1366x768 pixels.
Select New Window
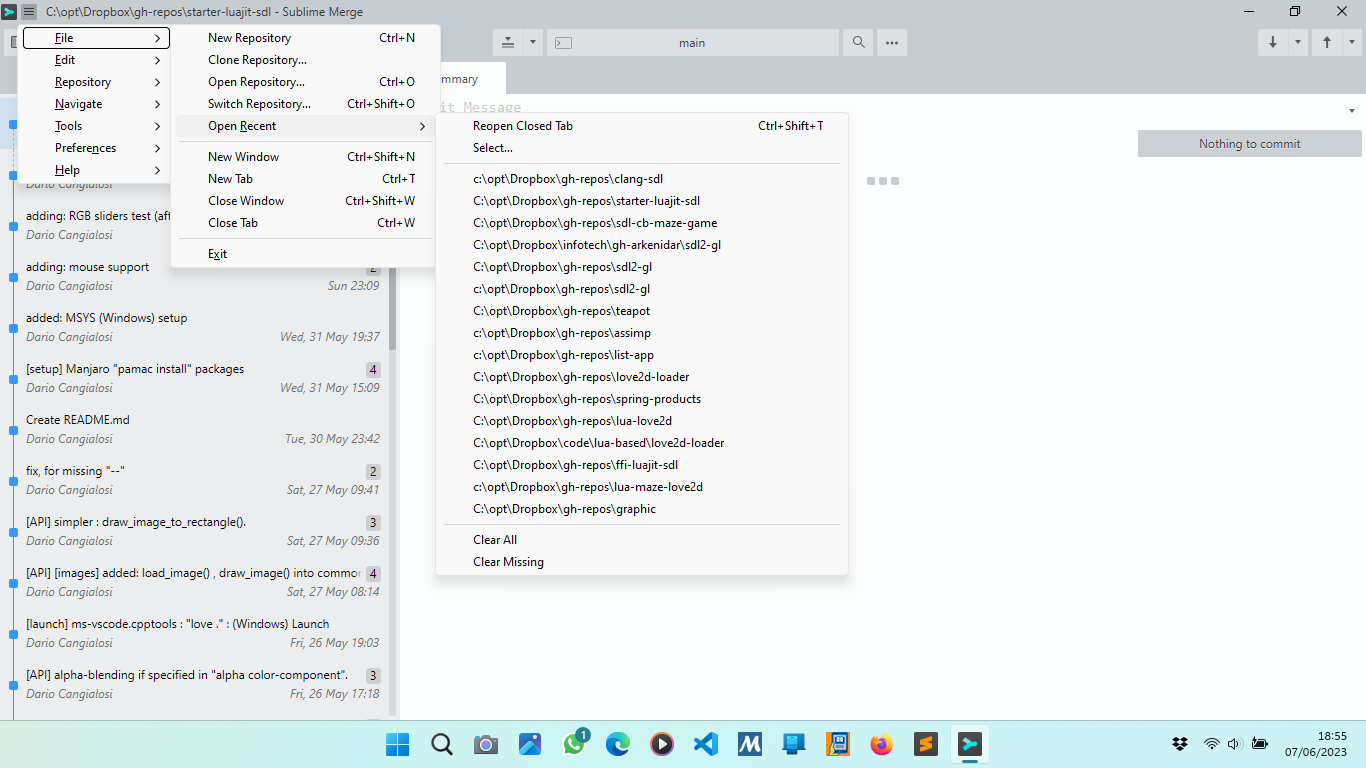click(305, 157)
